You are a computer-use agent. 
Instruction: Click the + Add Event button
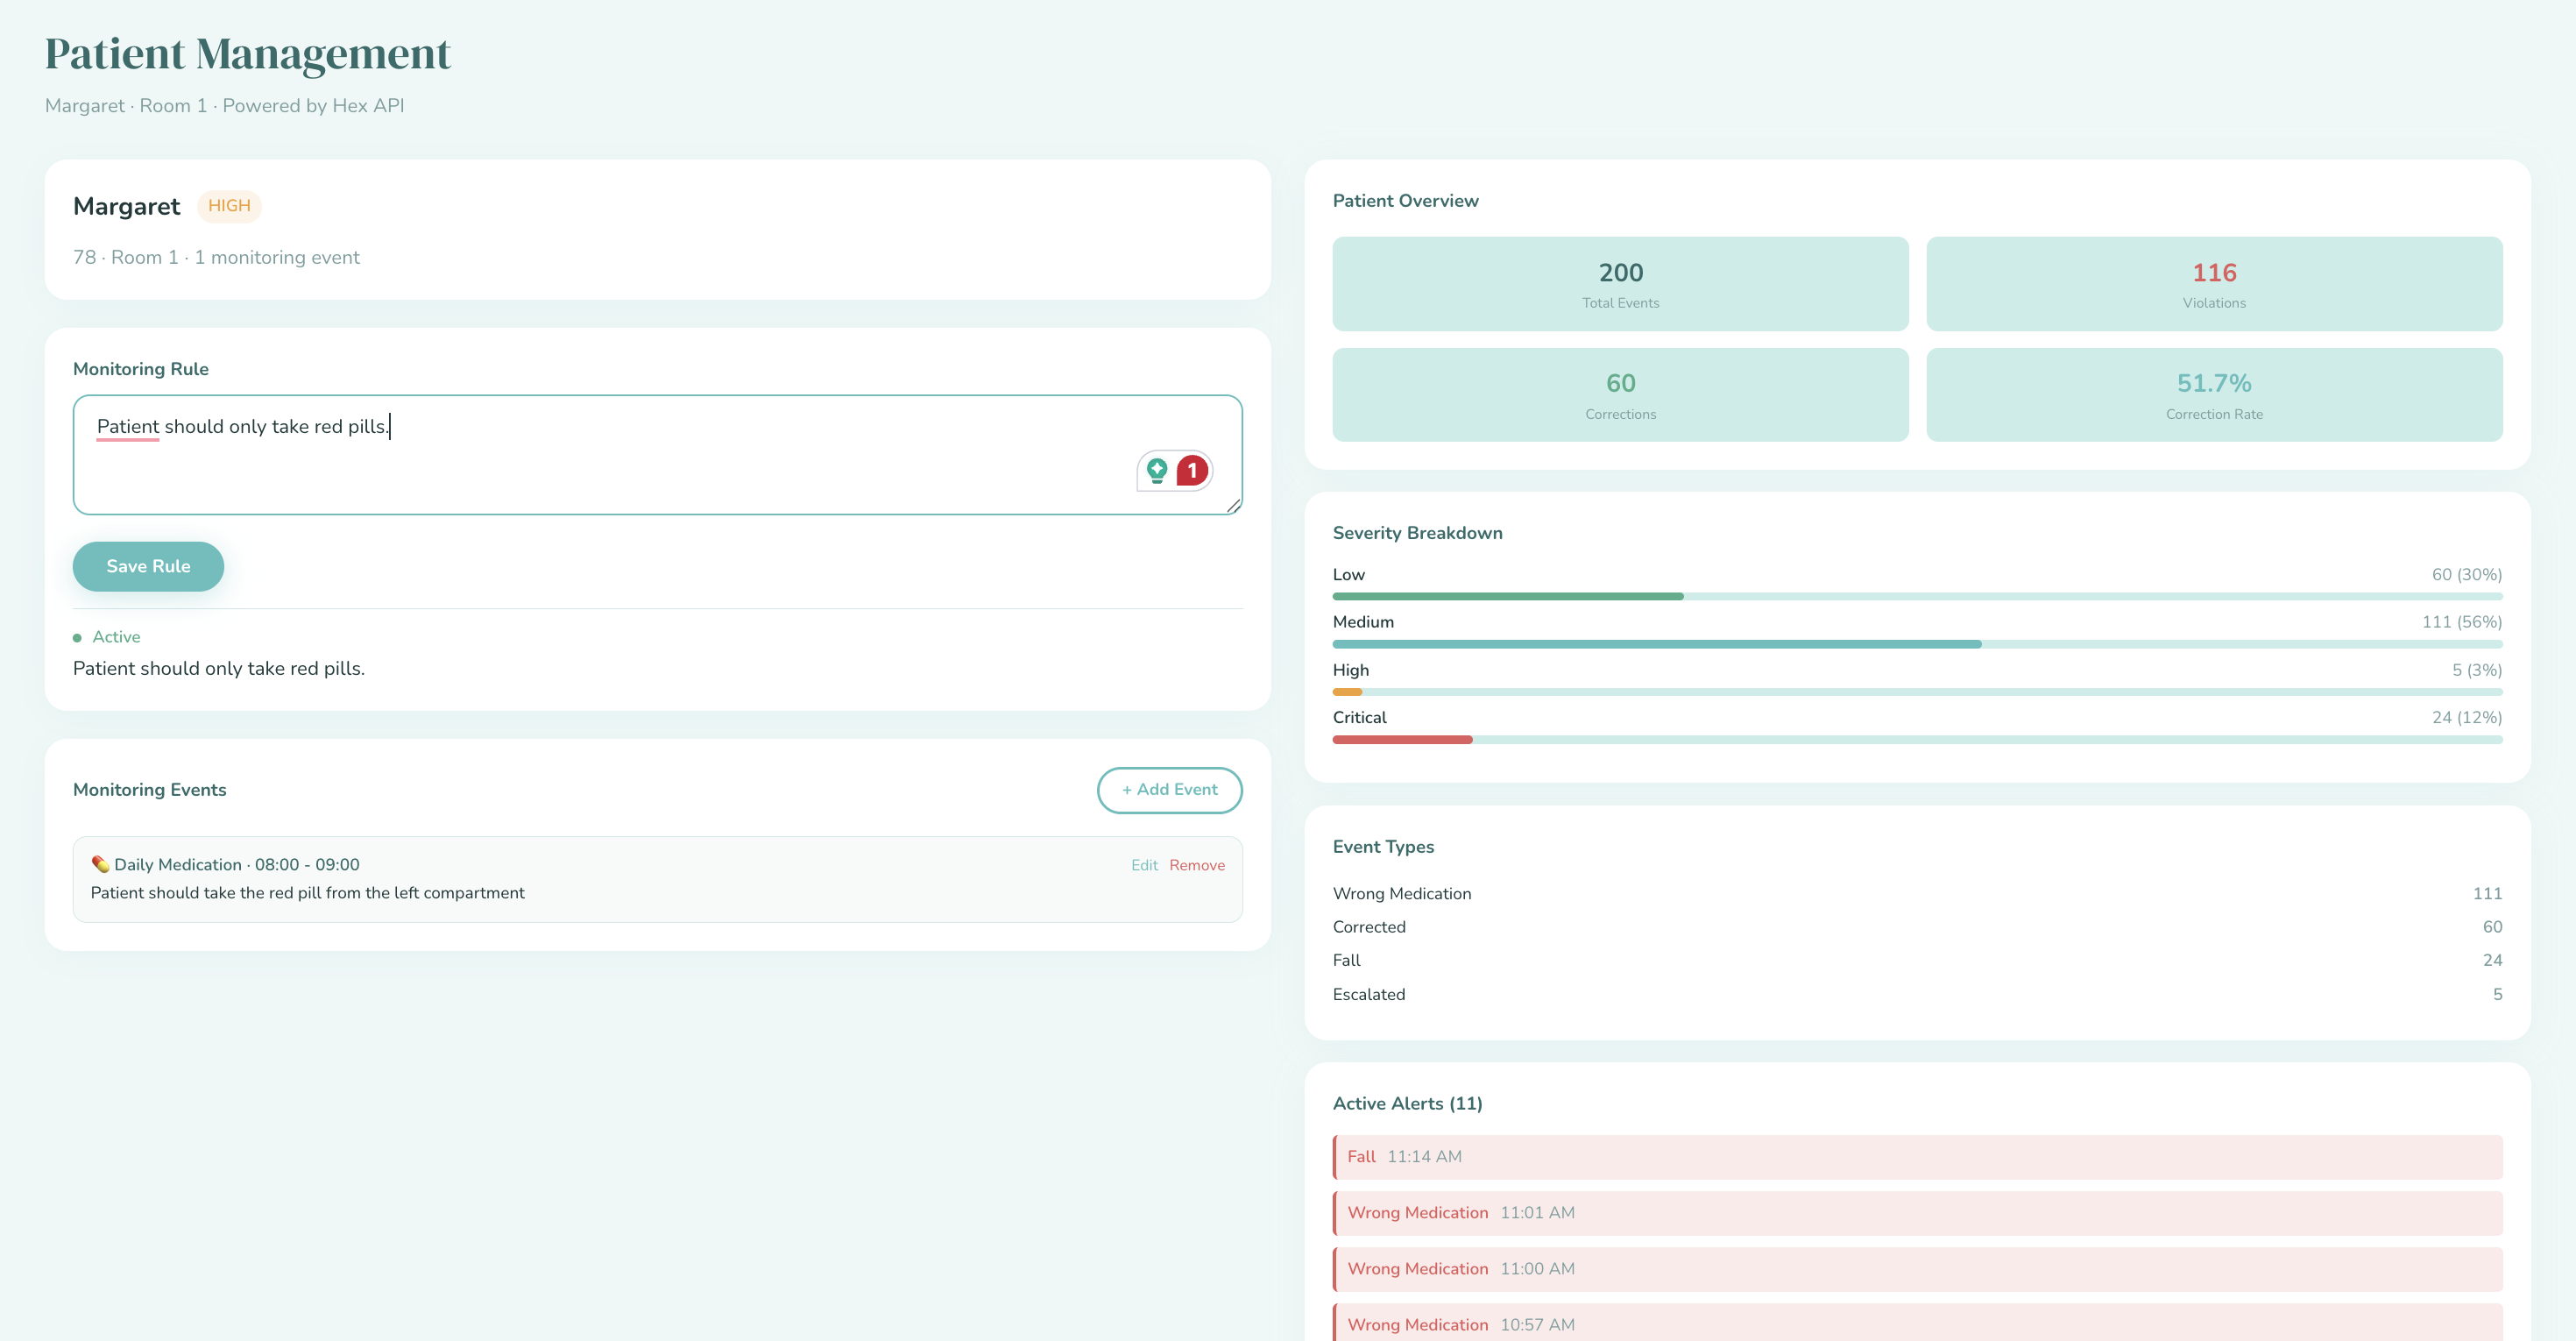pyautogui.click(x=1169, y=789)
